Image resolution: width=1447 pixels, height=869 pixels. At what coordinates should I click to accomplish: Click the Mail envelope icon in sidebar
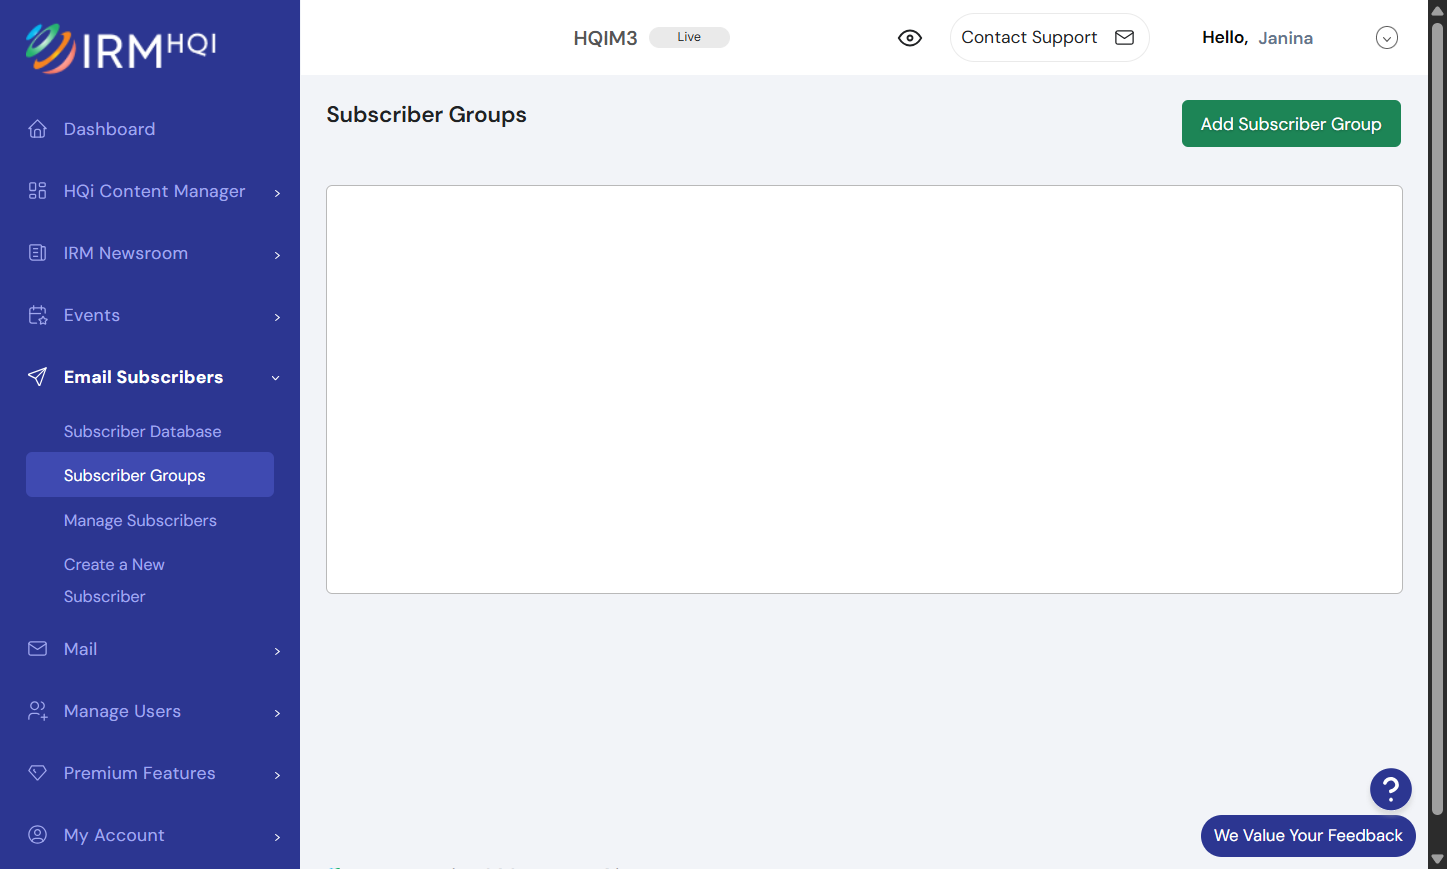[x=38, y=649]
